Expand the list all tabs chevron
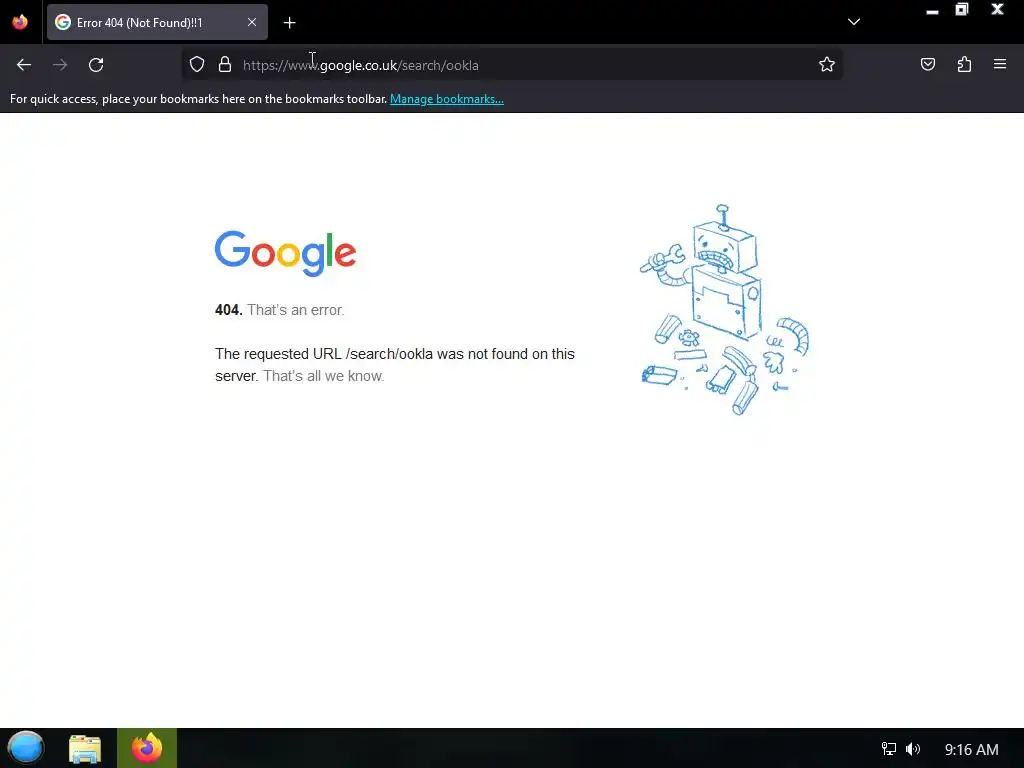 [x=854, y=22]
